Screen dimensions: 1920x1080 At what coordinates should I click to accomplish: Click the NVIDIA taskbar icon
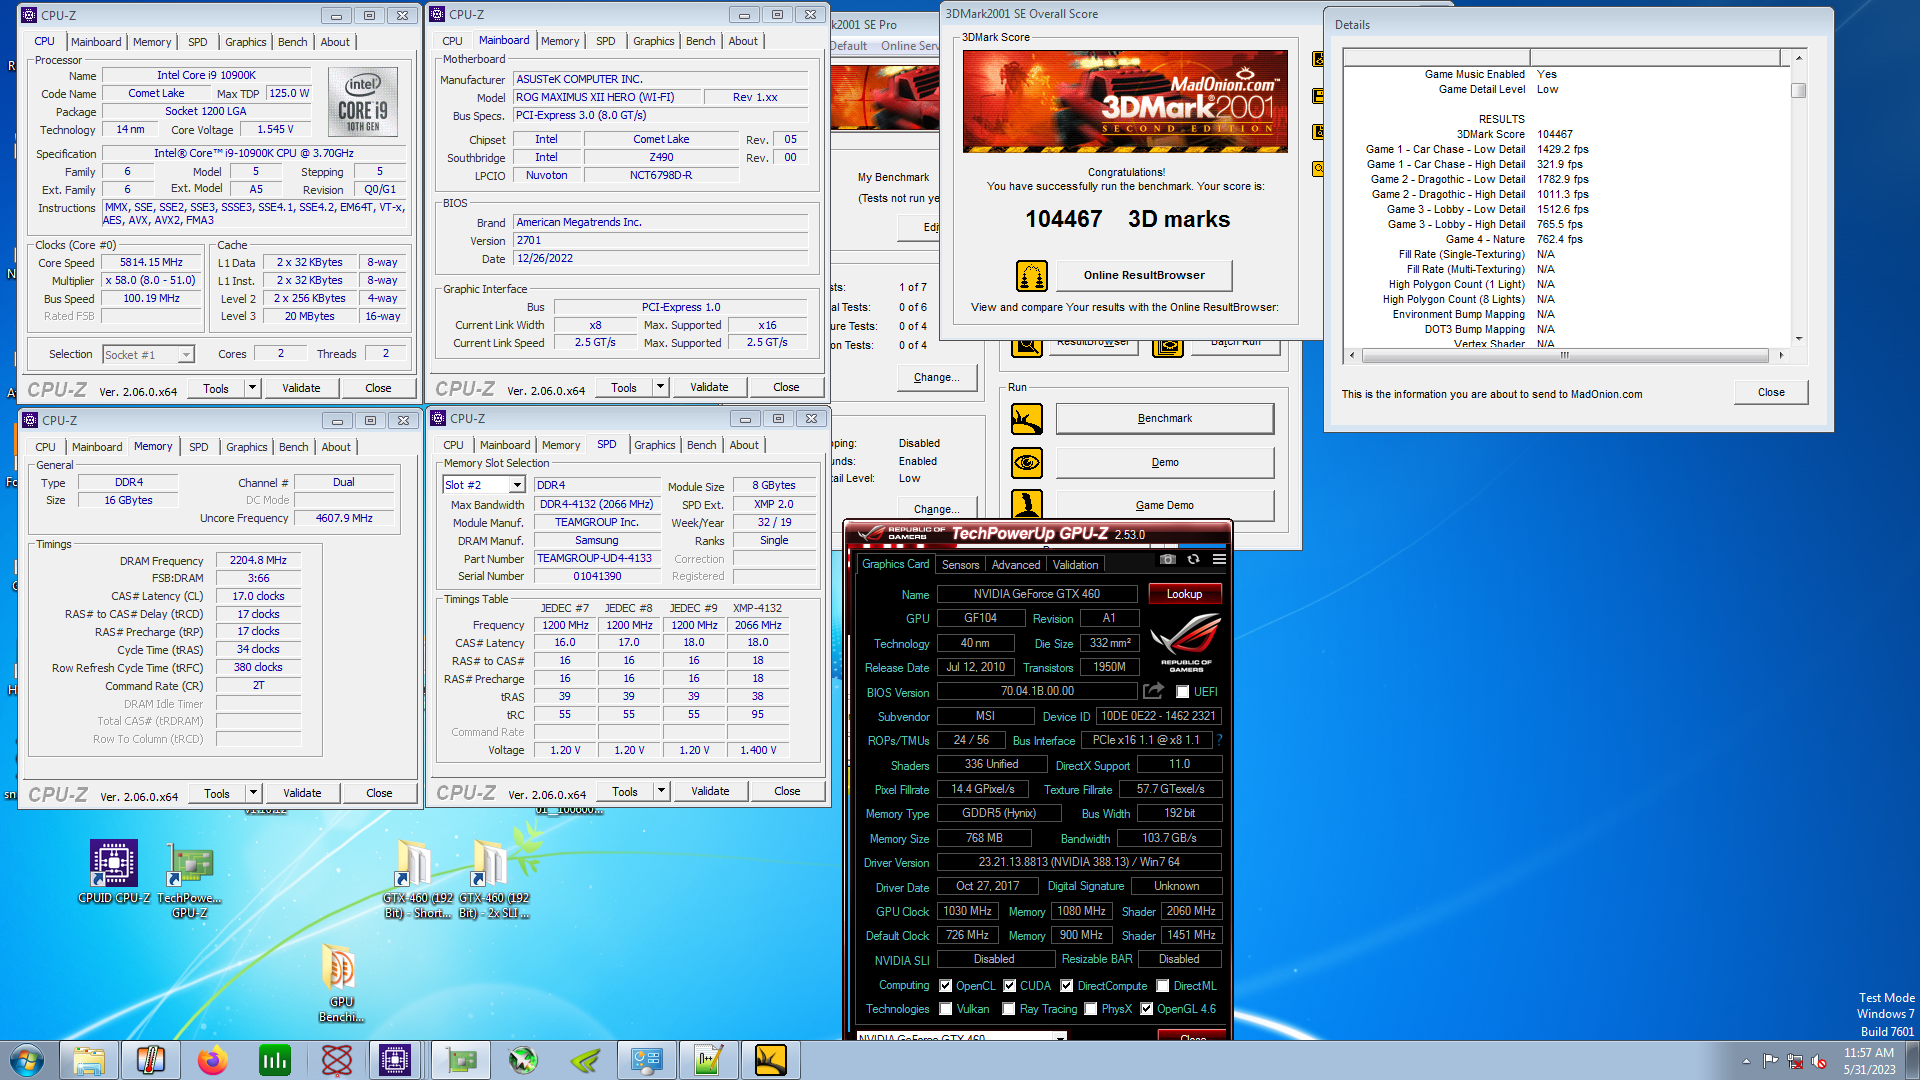point(585,1060)
